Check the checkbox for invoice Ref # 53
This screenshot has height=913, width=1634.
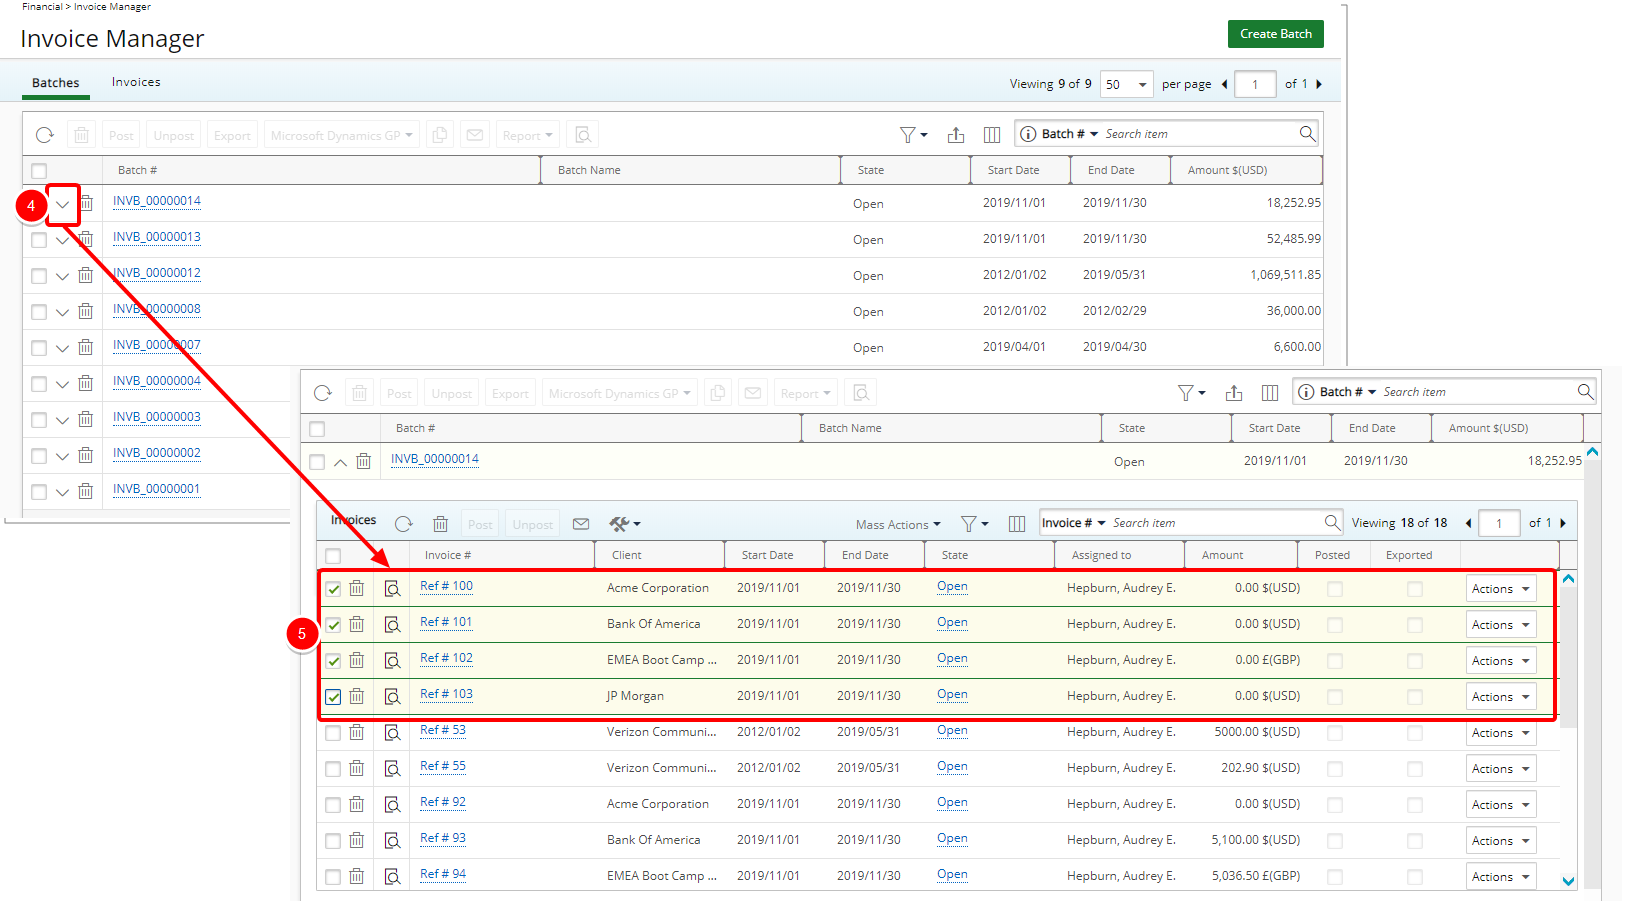coord(333,733)
